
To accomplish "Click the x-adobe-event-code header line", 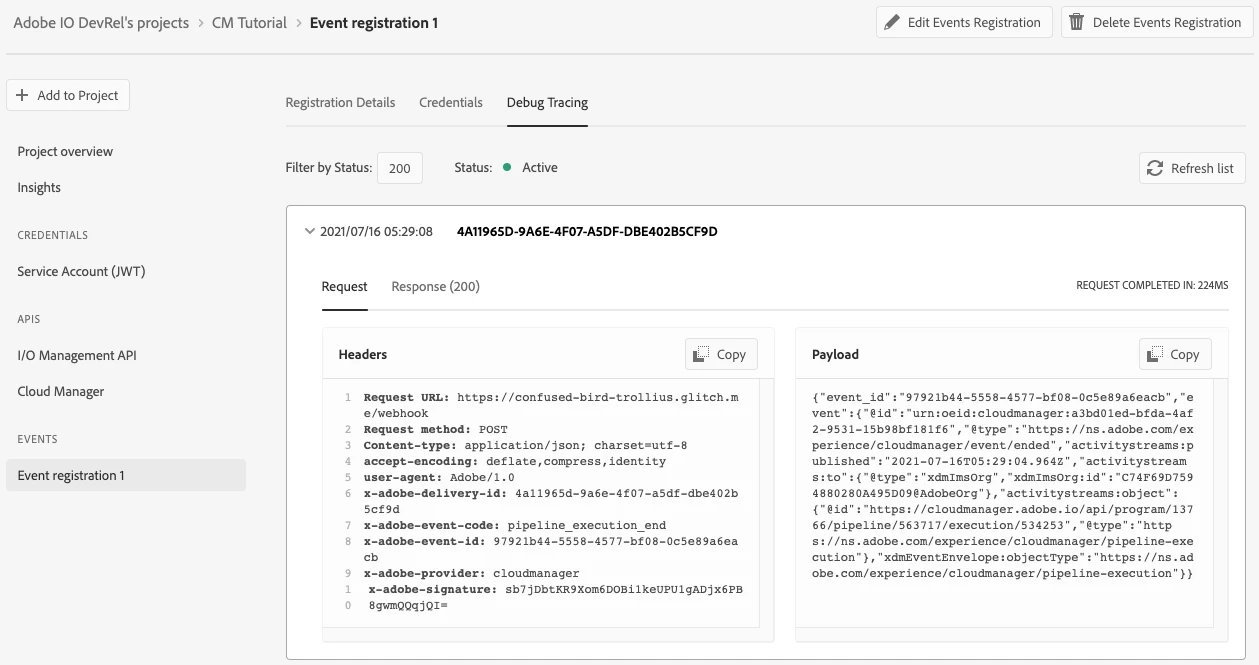I will pyautogui.click(x=514, y=525).
